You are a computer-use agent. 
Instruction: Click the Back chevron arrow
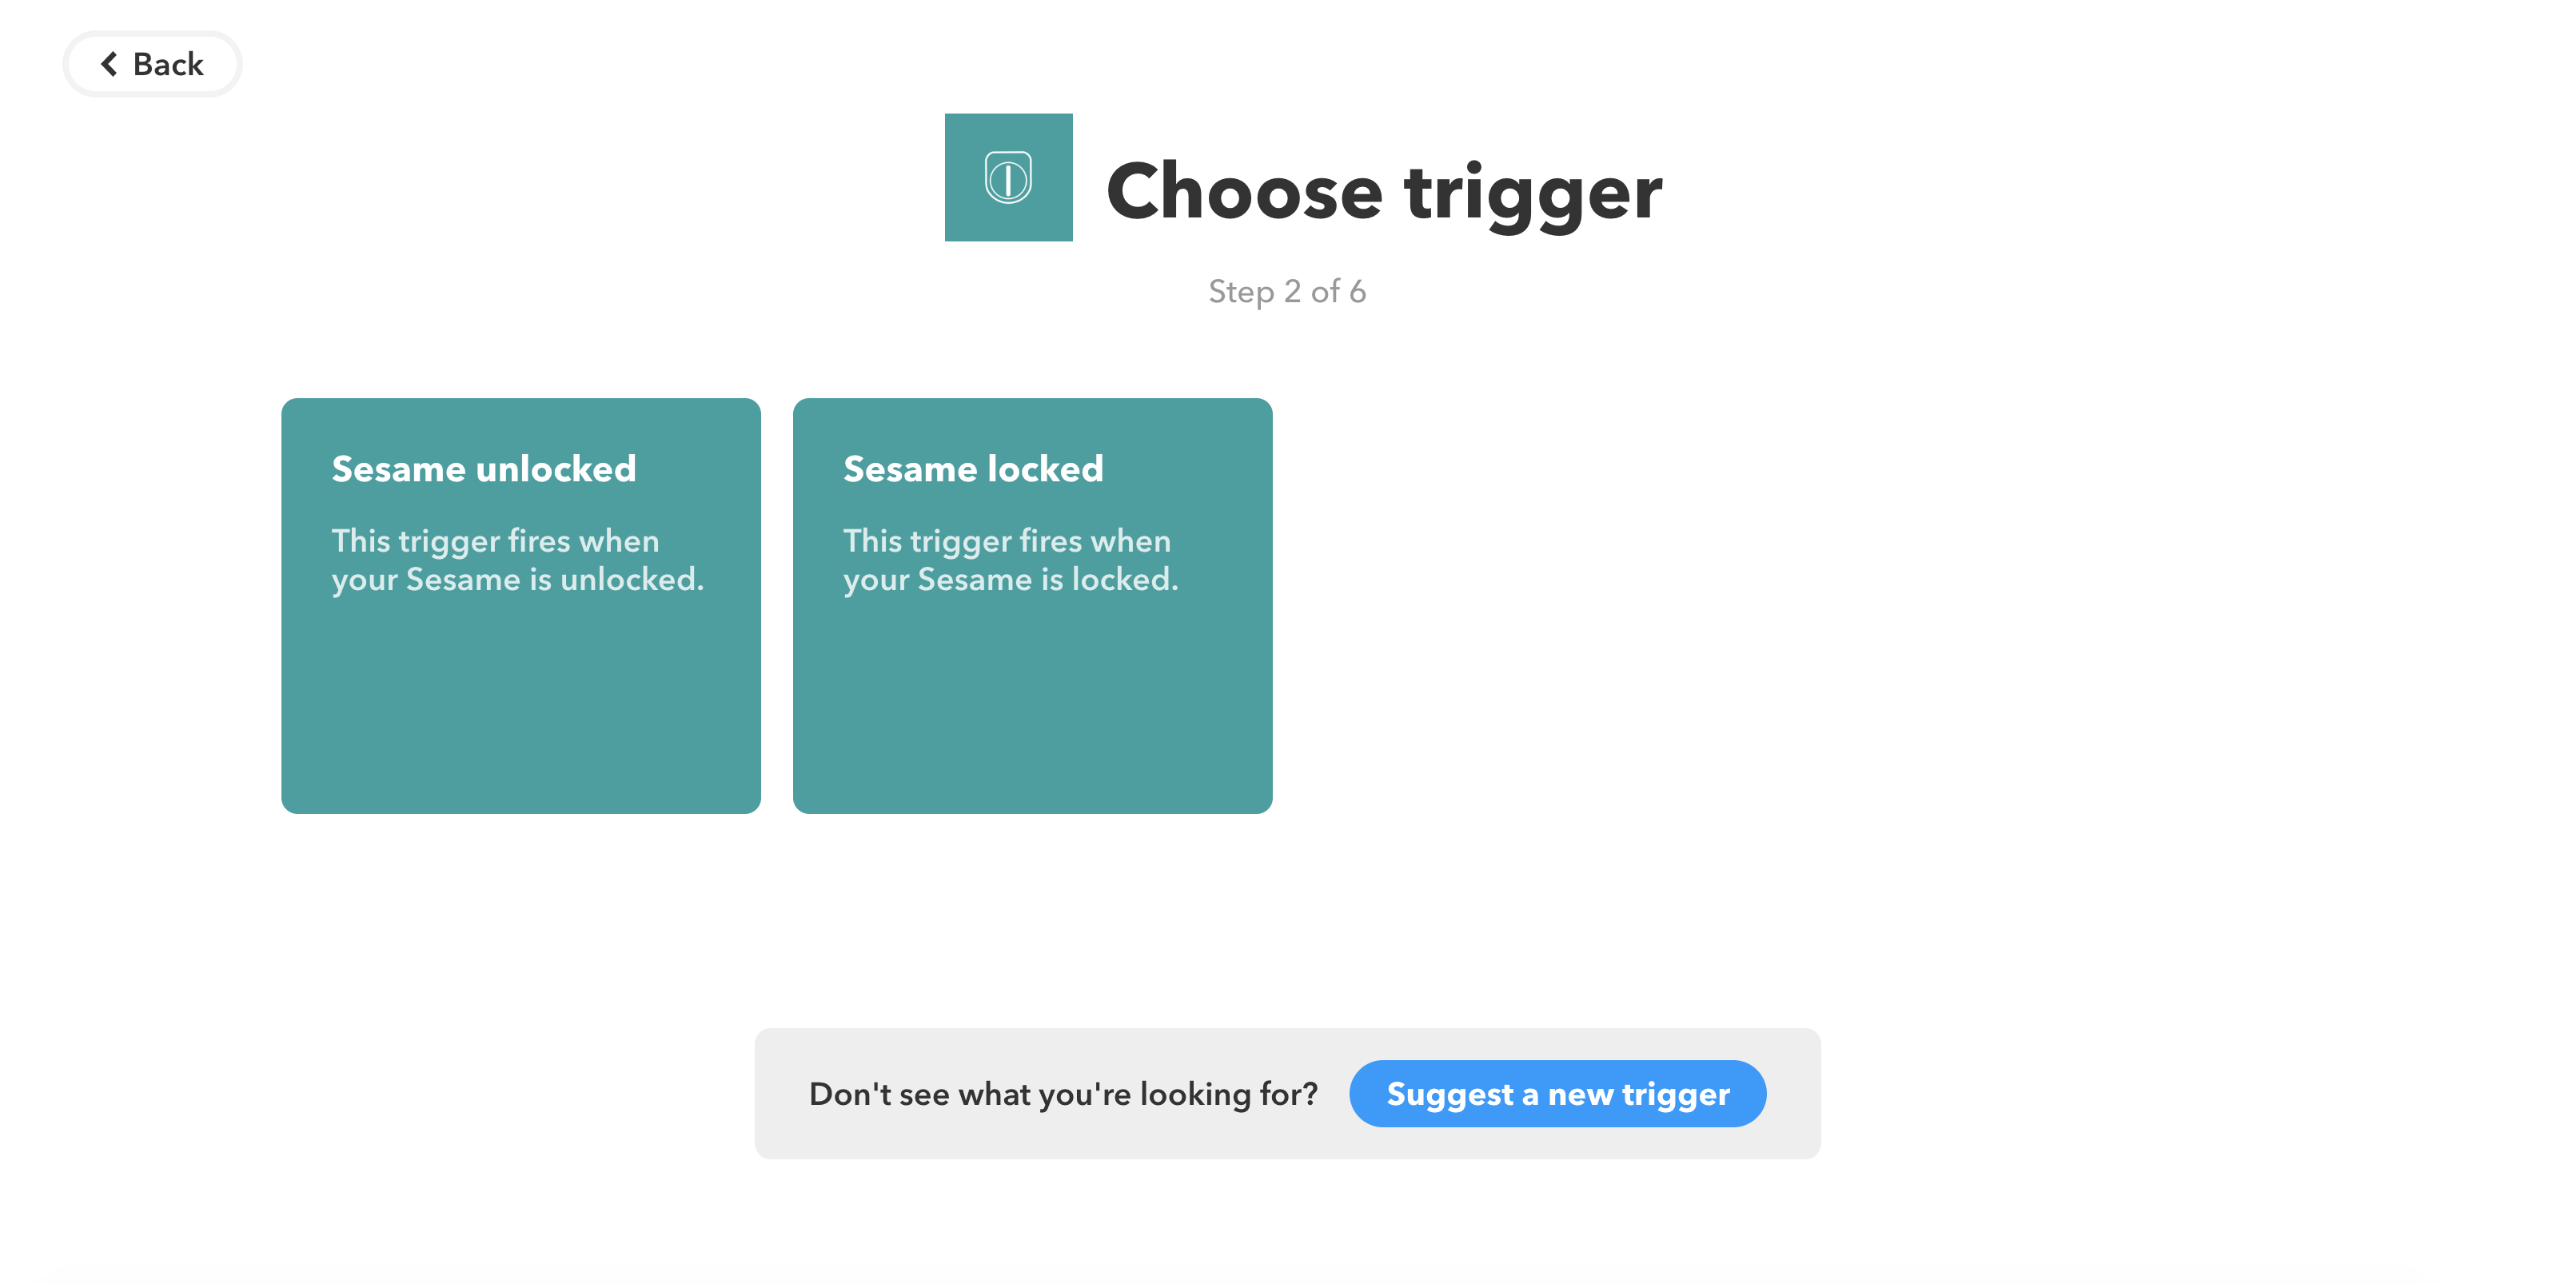point(109,64)
